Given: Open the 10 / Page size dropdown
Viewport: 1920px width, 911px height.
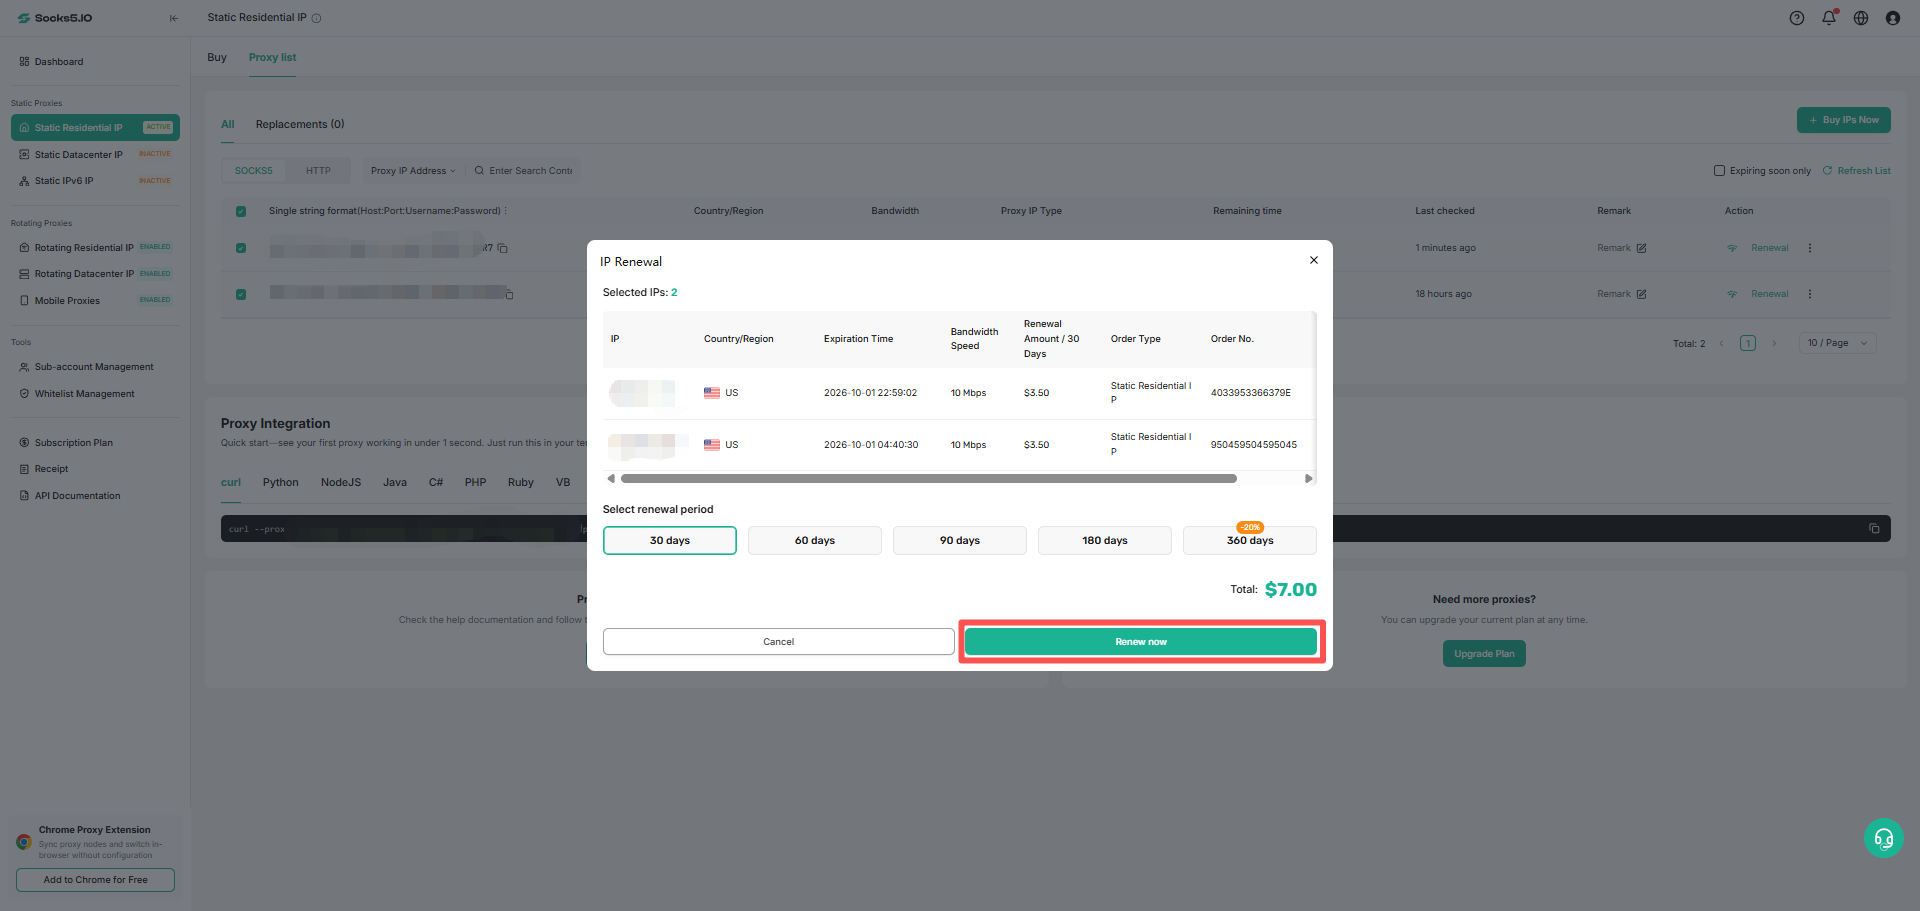Looking at the screenshot, I should point(1838,343).
